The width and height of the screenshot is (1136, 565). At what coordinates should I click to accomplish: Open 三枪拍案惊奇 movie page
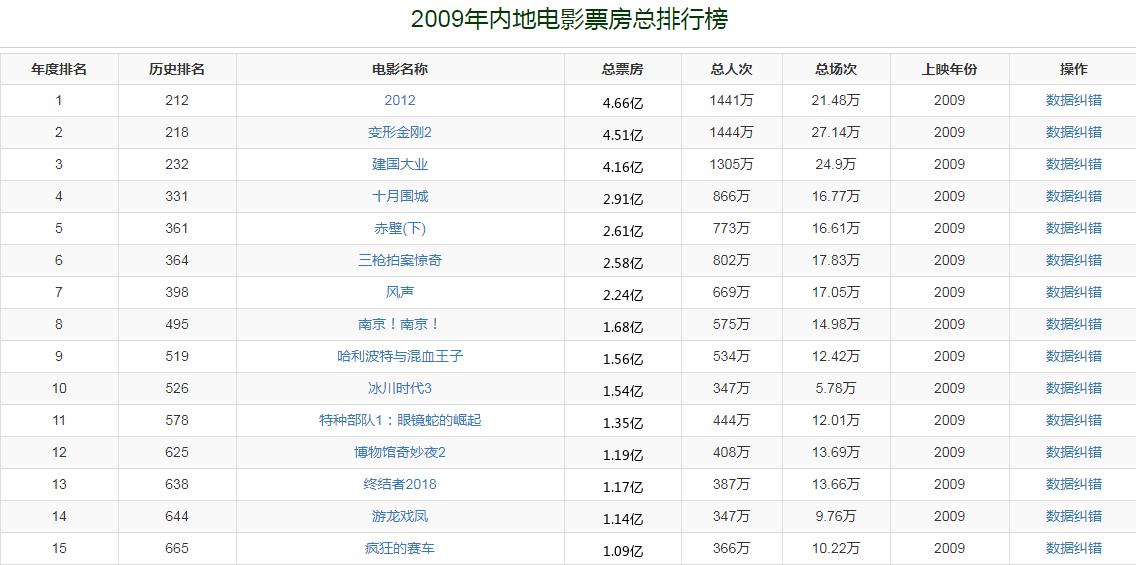tap(399, 260)
